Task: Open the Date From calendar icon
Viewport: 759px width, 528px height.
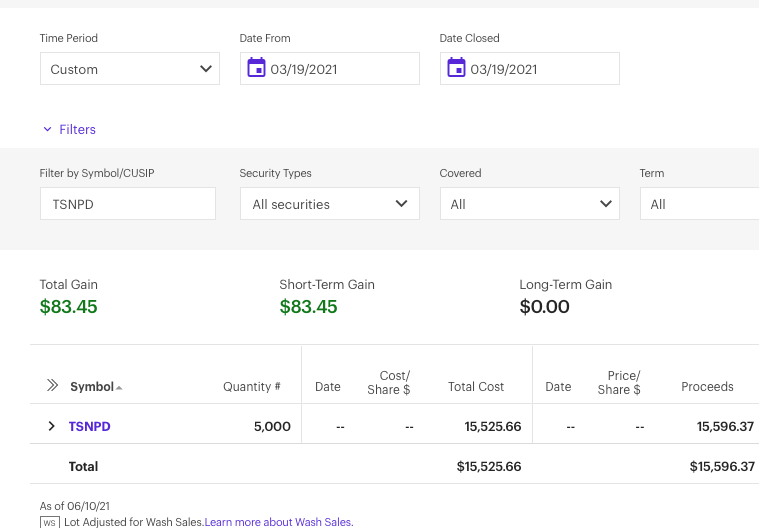Action: coord(256,68)
